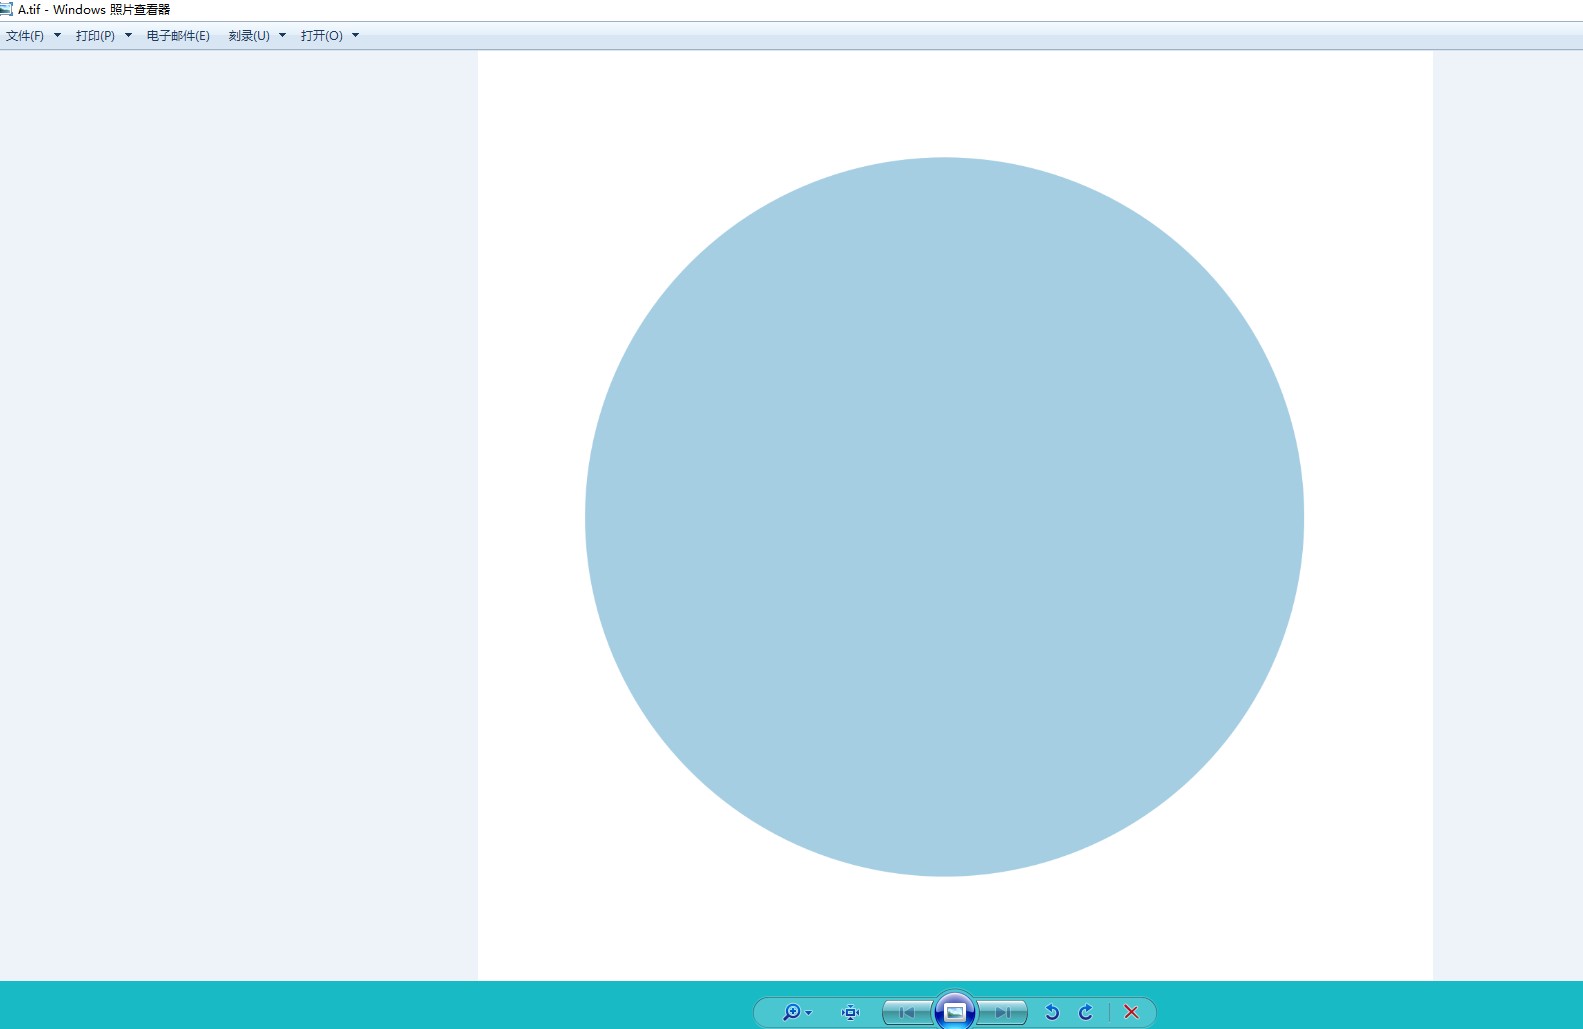Expand the zoom slider dropdown arrow
1583x1029 pixels.
809,1013
